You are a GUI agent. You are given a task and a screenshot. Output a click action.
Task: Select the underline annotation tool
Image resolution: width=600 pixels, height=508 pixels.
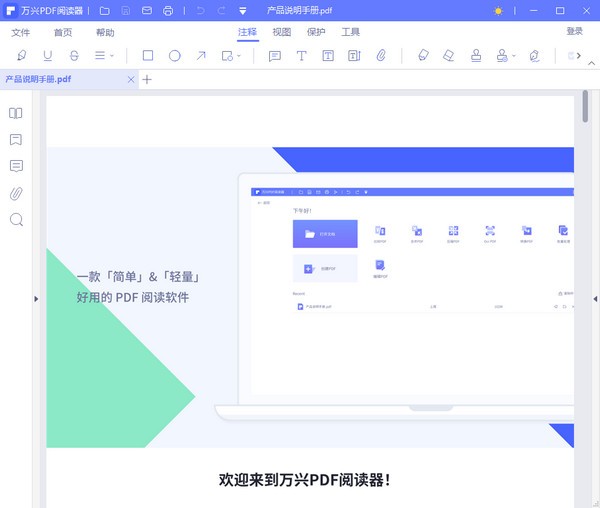(x=47, y=56)
